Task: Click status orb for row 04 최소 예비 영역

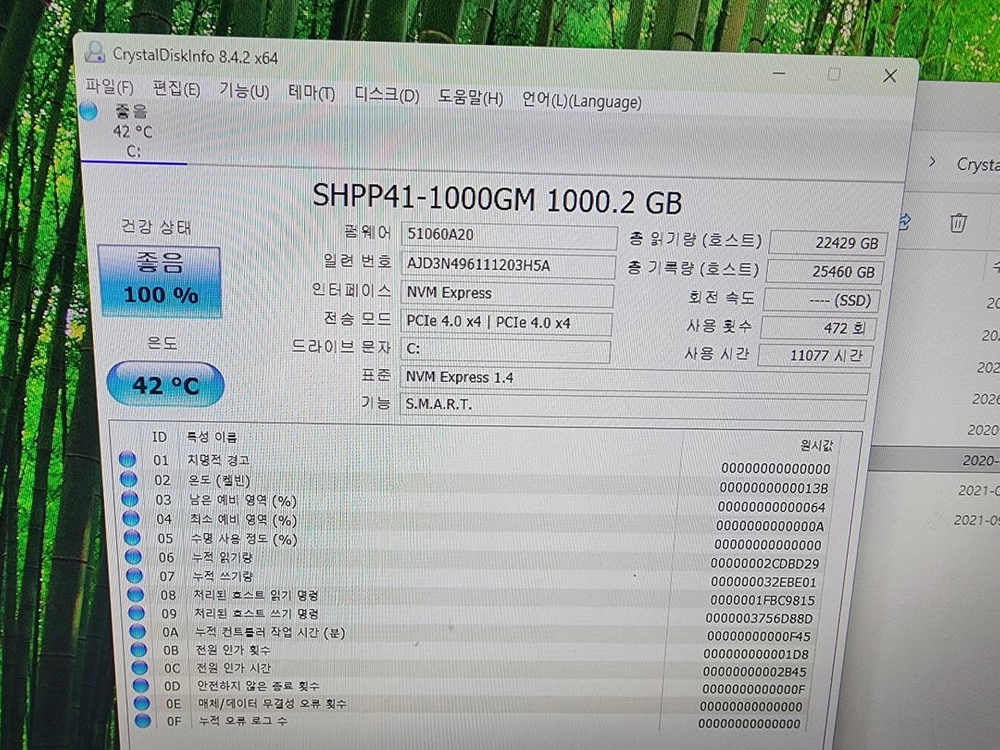Action: click(x=131, y=518)
